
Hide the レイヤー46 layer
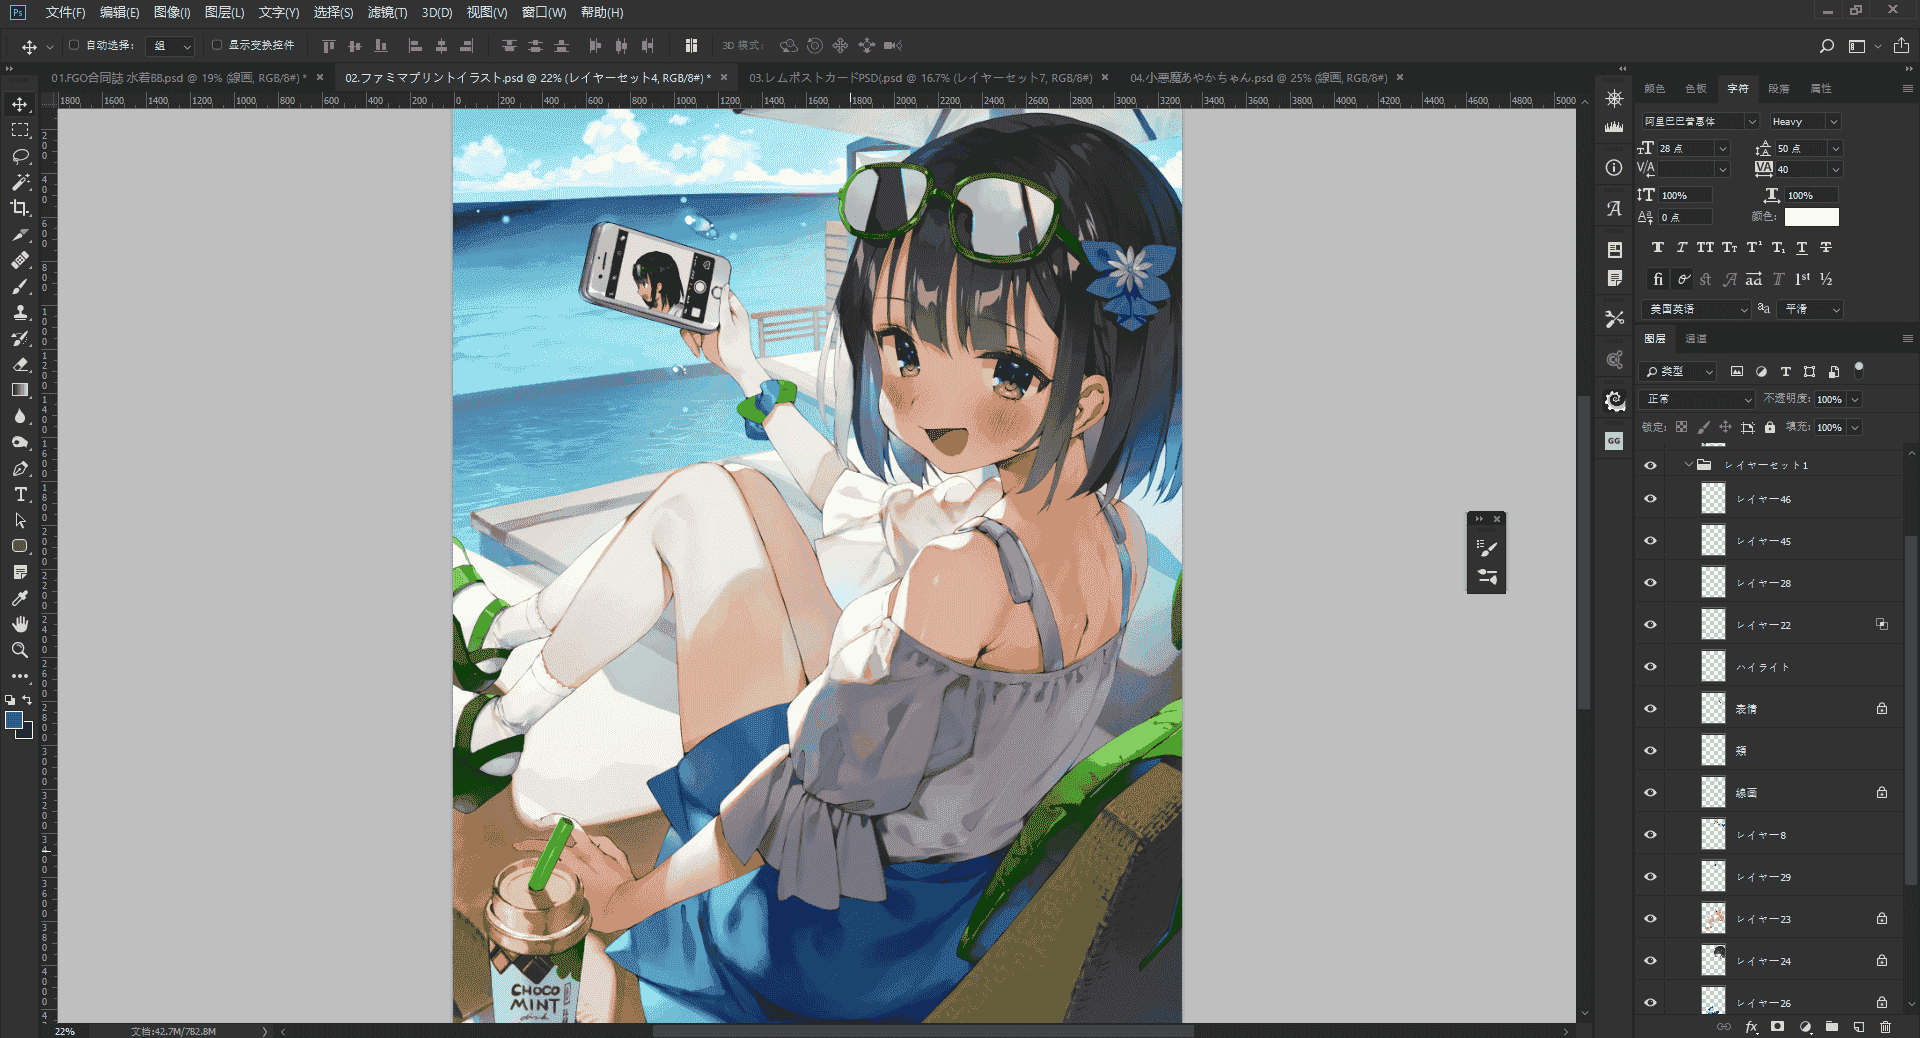(x=1650, y=499)
